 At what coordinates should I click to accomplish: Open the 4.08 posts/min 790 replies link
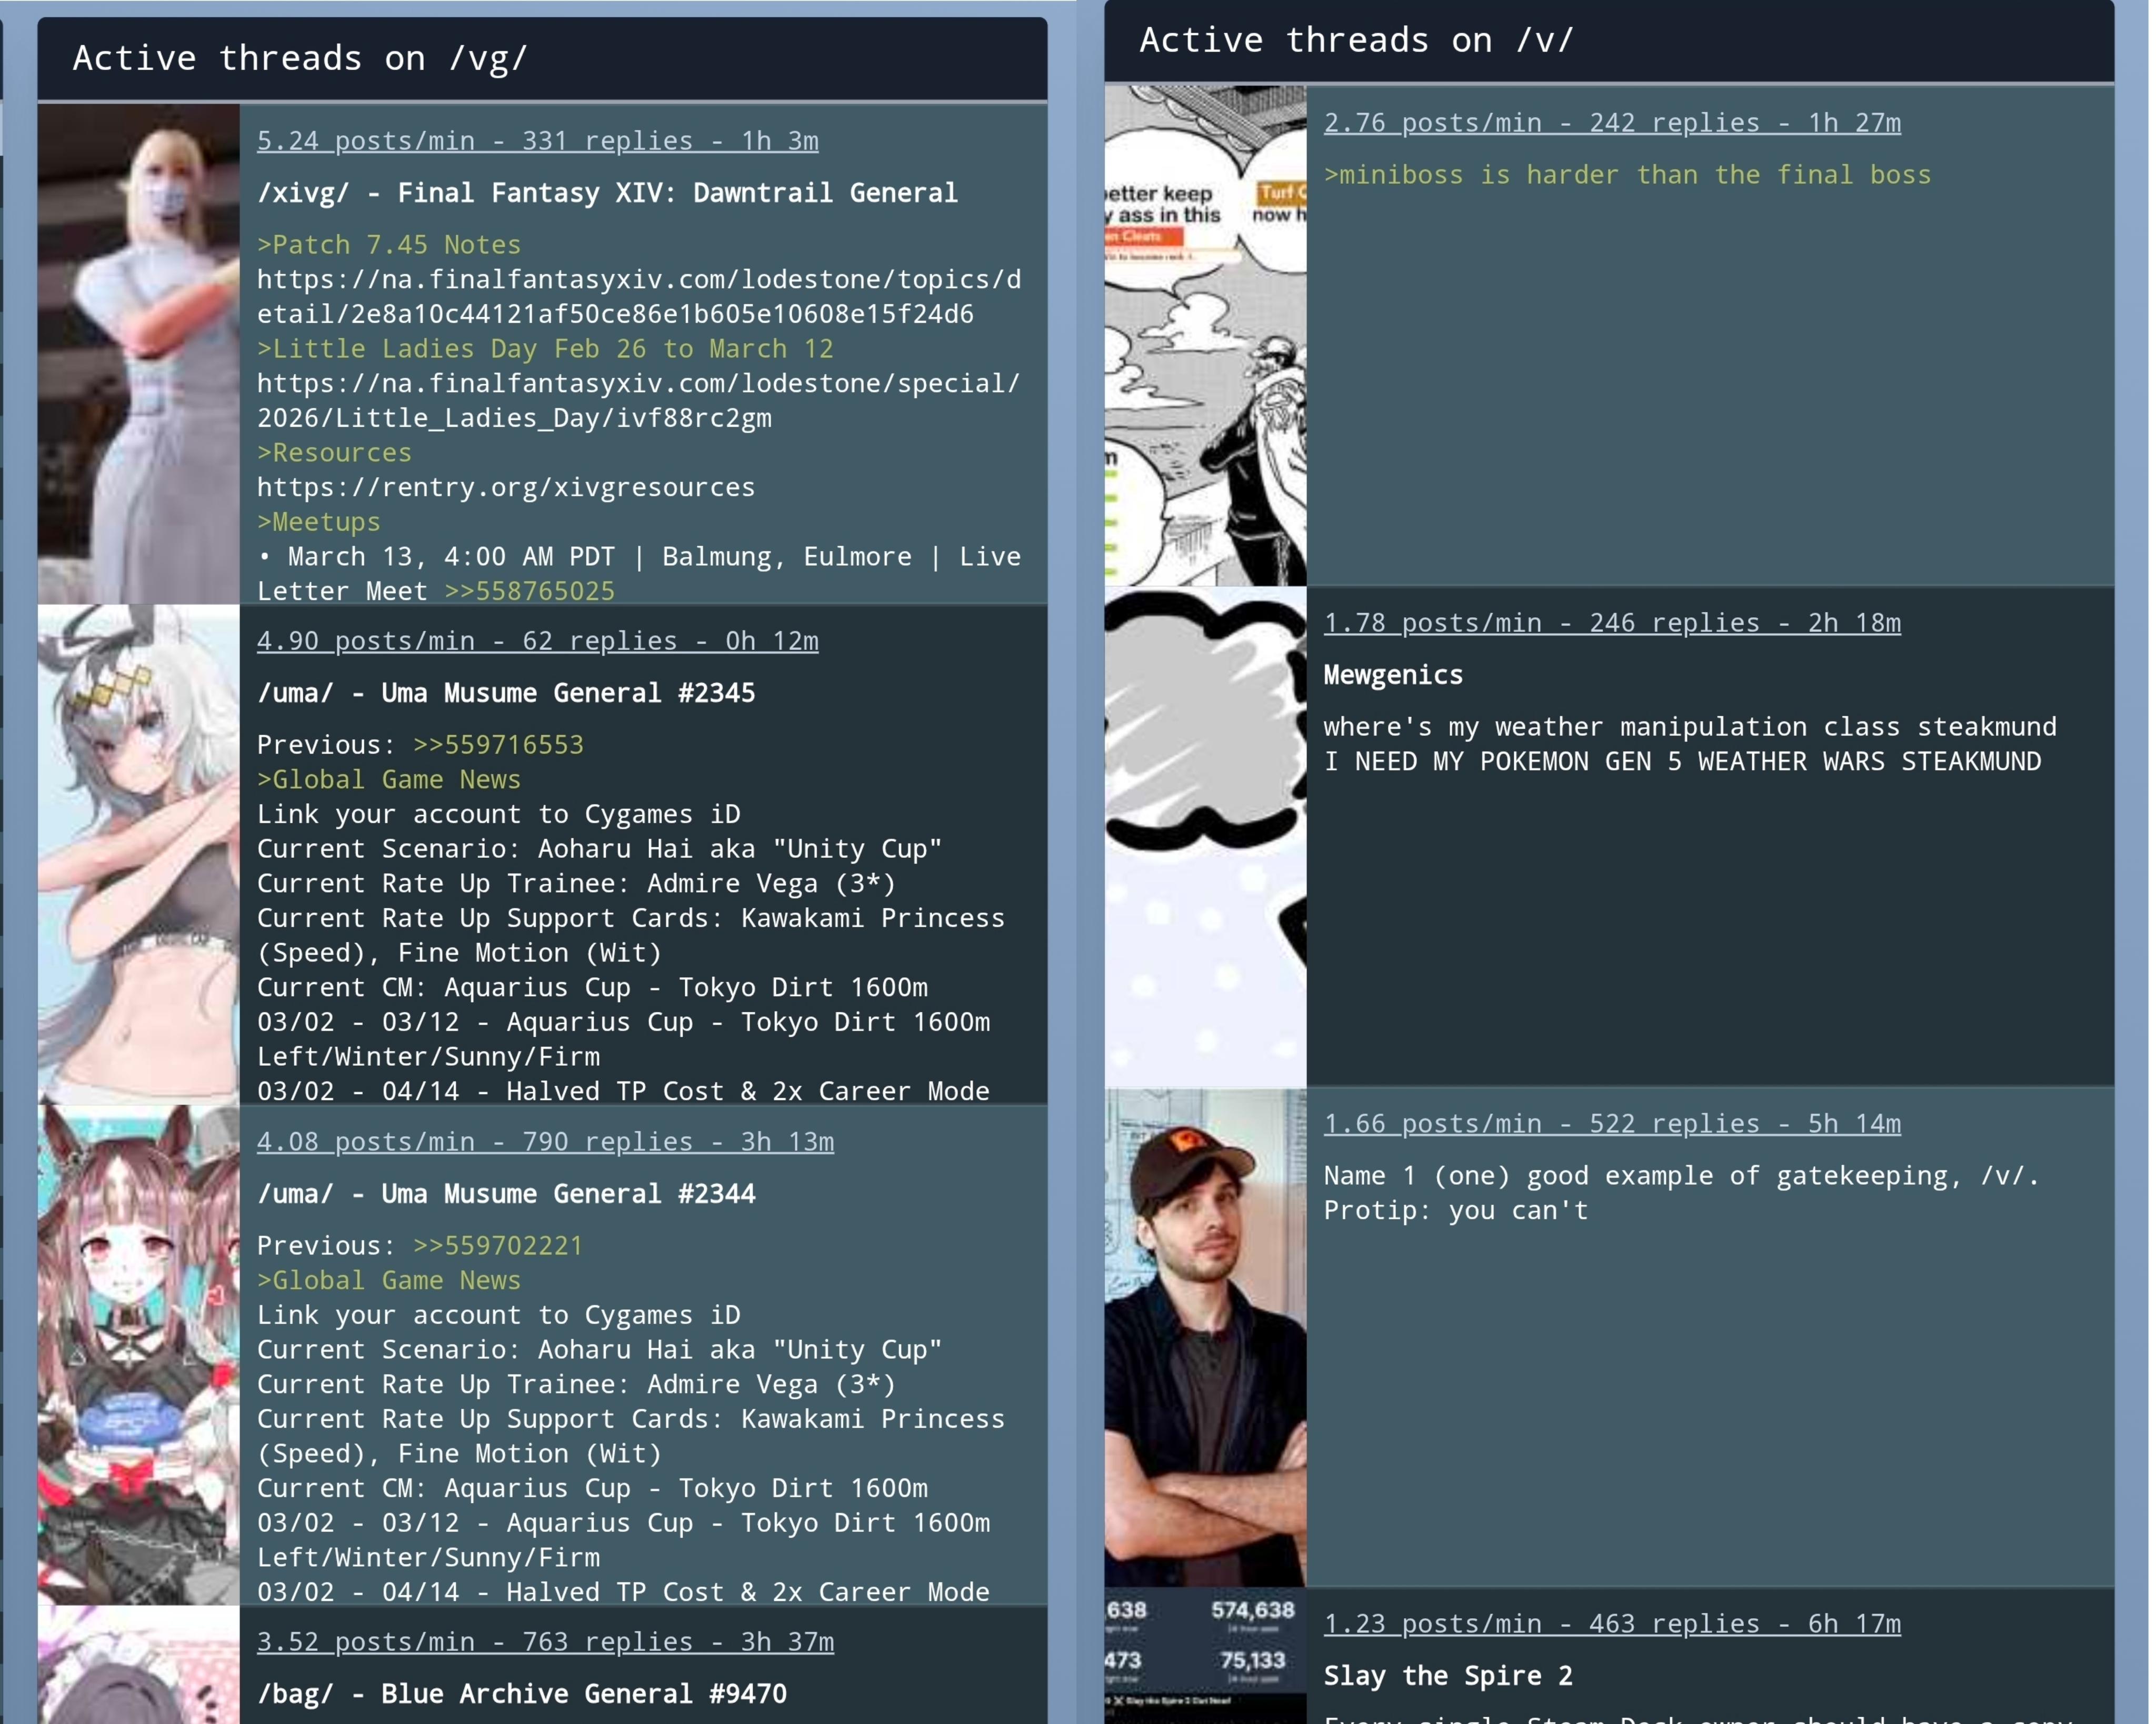pyautogui.click(x=545, y=1142)
